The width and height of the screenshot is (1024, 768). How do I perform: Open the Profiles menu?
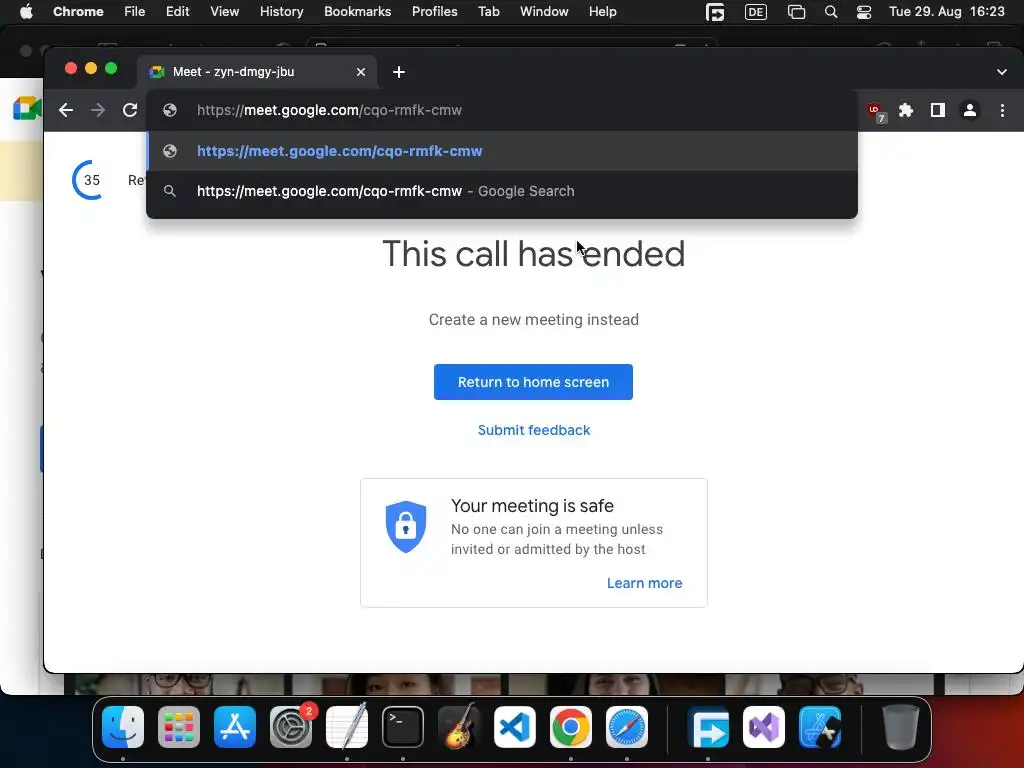pos(434,12)
